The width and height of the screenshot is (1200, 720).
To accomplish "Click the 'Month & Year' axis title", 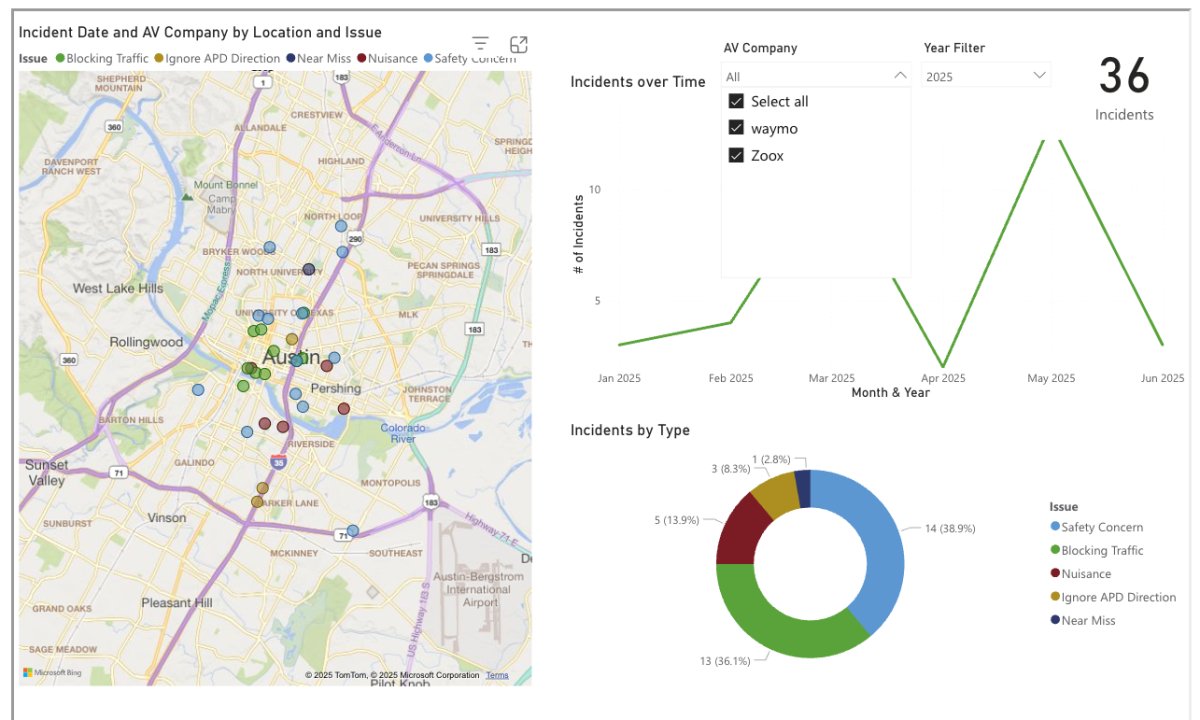I will (x=890, y=393).
